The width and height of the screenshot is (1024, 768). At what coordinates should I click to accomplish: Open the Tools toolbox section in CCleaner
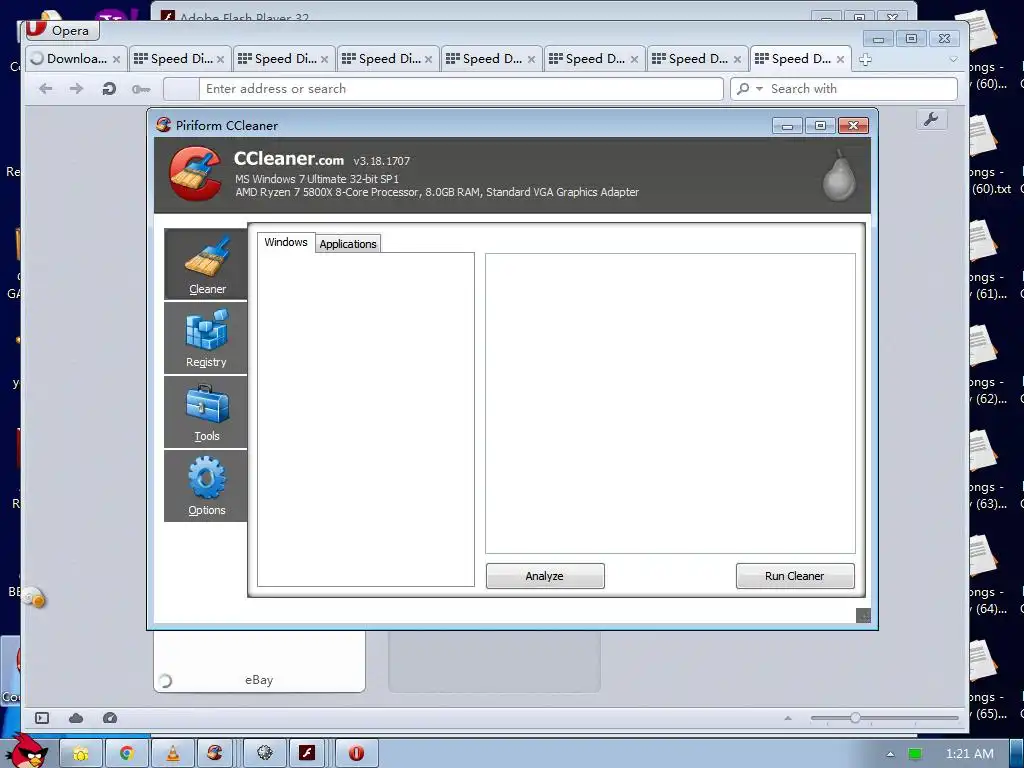206,412
